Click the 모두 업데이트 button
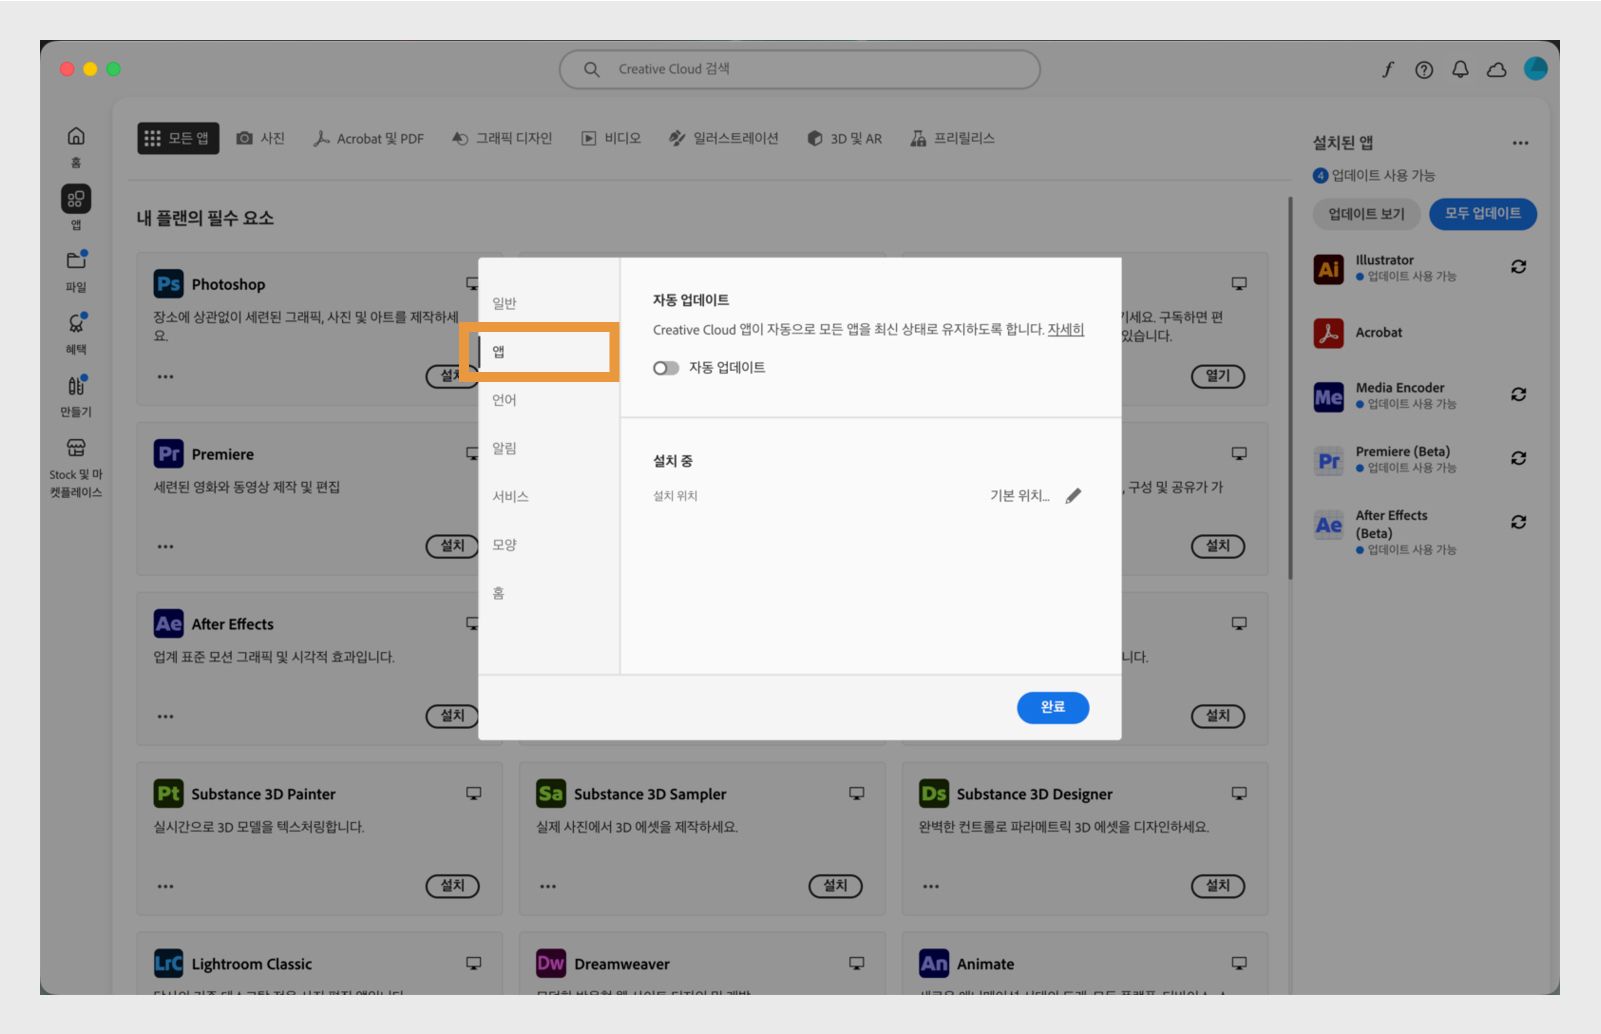Screen dimensions: 1601x1034 (1483, 214)
